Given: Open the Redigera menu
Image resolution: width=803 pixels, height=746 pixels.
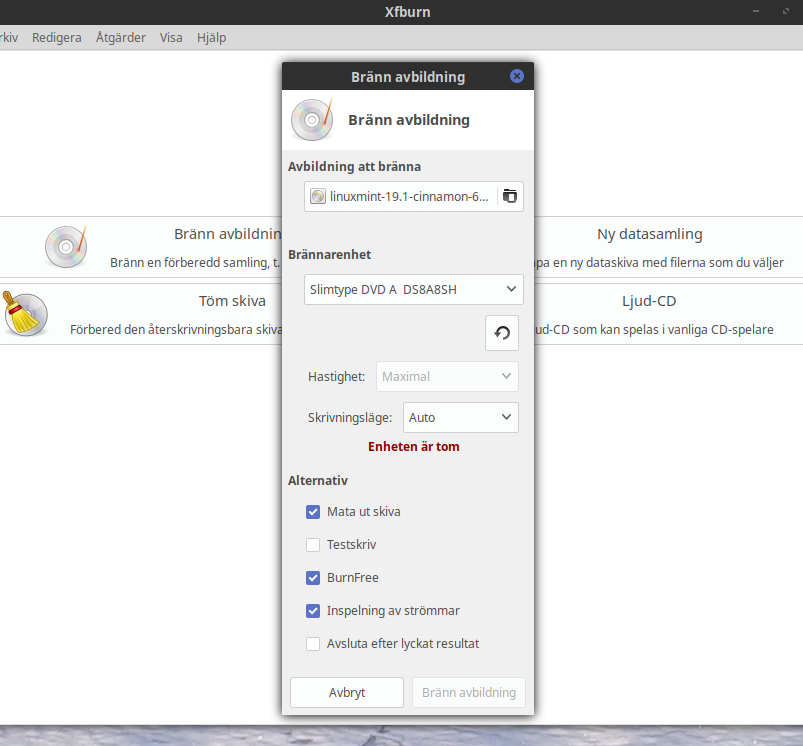Looking at the screenshot, I should 57,37.
